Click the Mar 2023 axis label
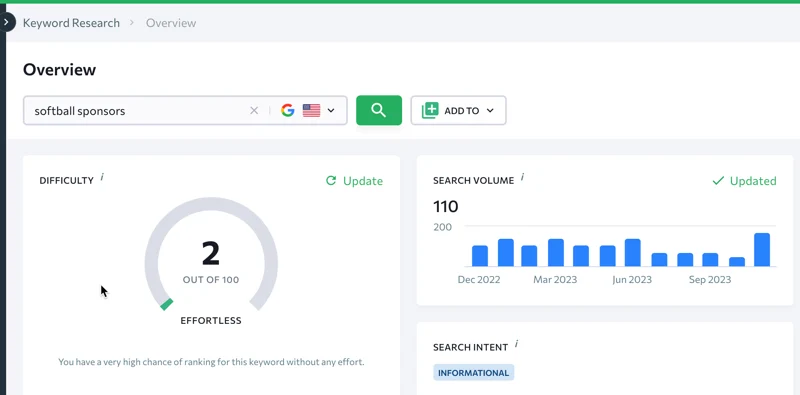Screen dimensions: 800x395 (555, 280)
